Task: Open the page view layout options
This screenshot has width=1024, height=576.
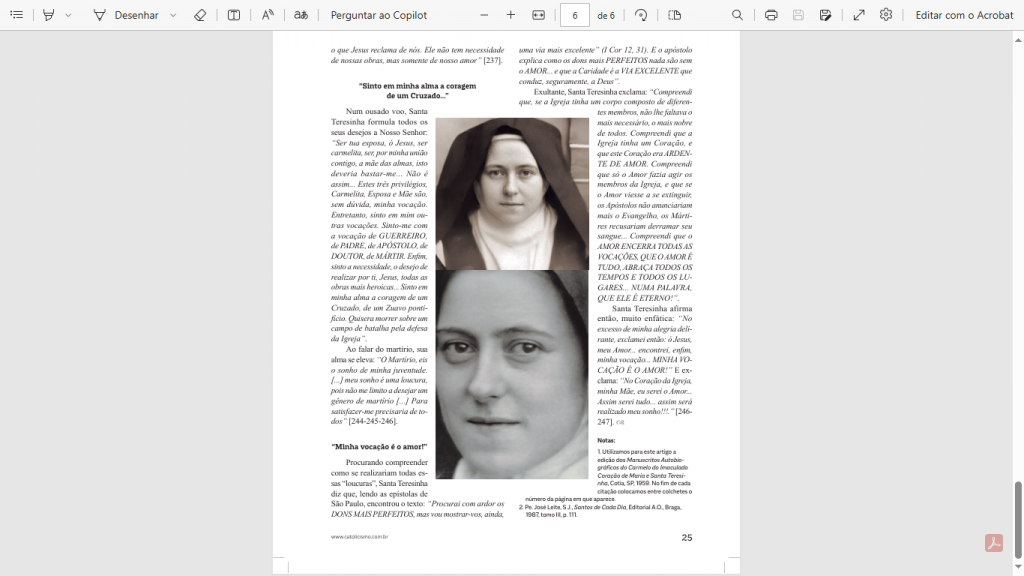Action: coord(674,15)
